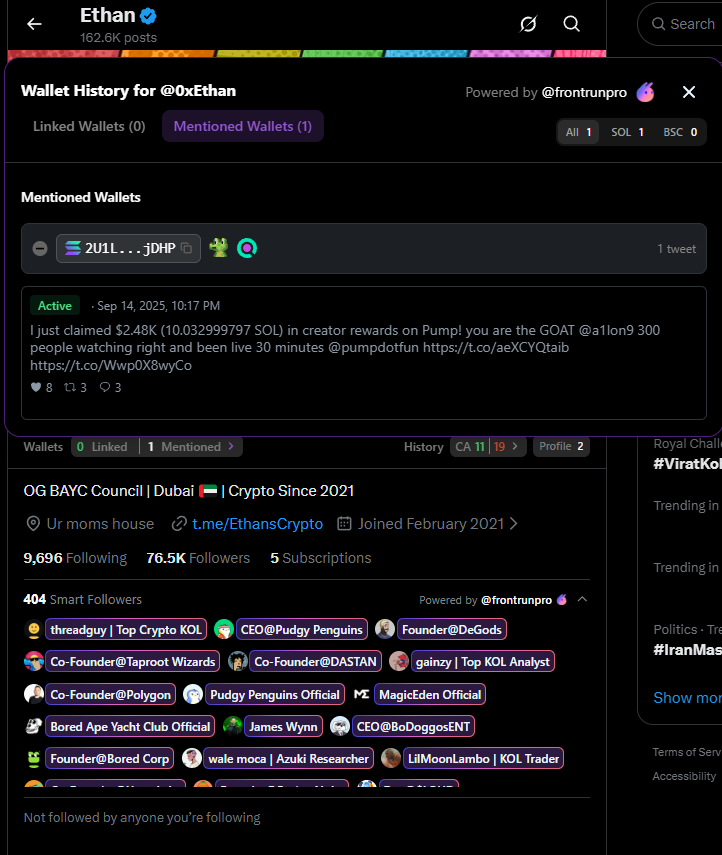Switch to Mentioned Wallets (1) tab
The image size is (722, 855).
[x=243, y=127]
